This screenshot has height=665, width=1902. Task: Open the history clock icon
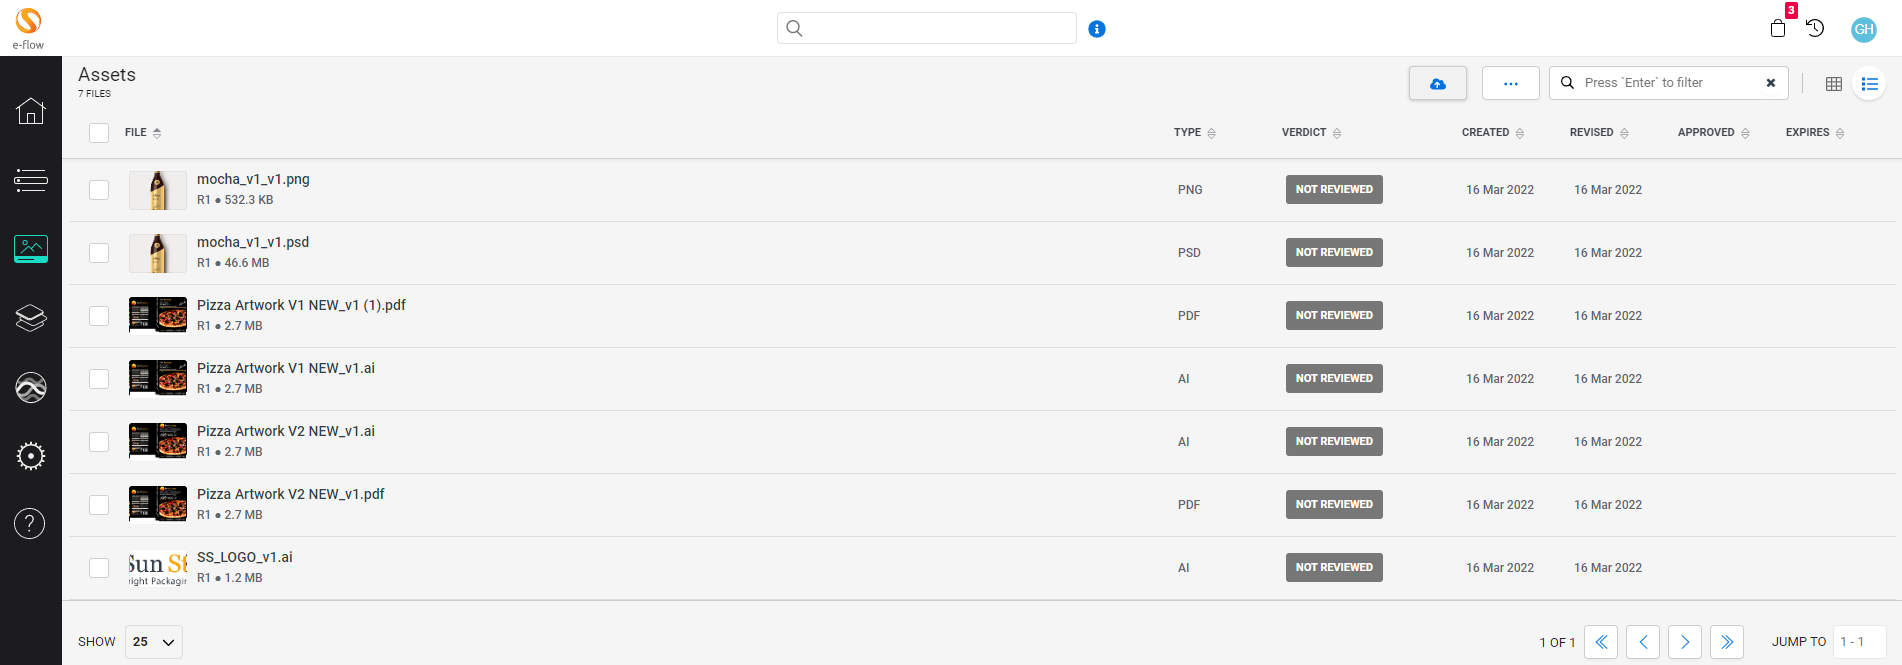[1815, 28]
